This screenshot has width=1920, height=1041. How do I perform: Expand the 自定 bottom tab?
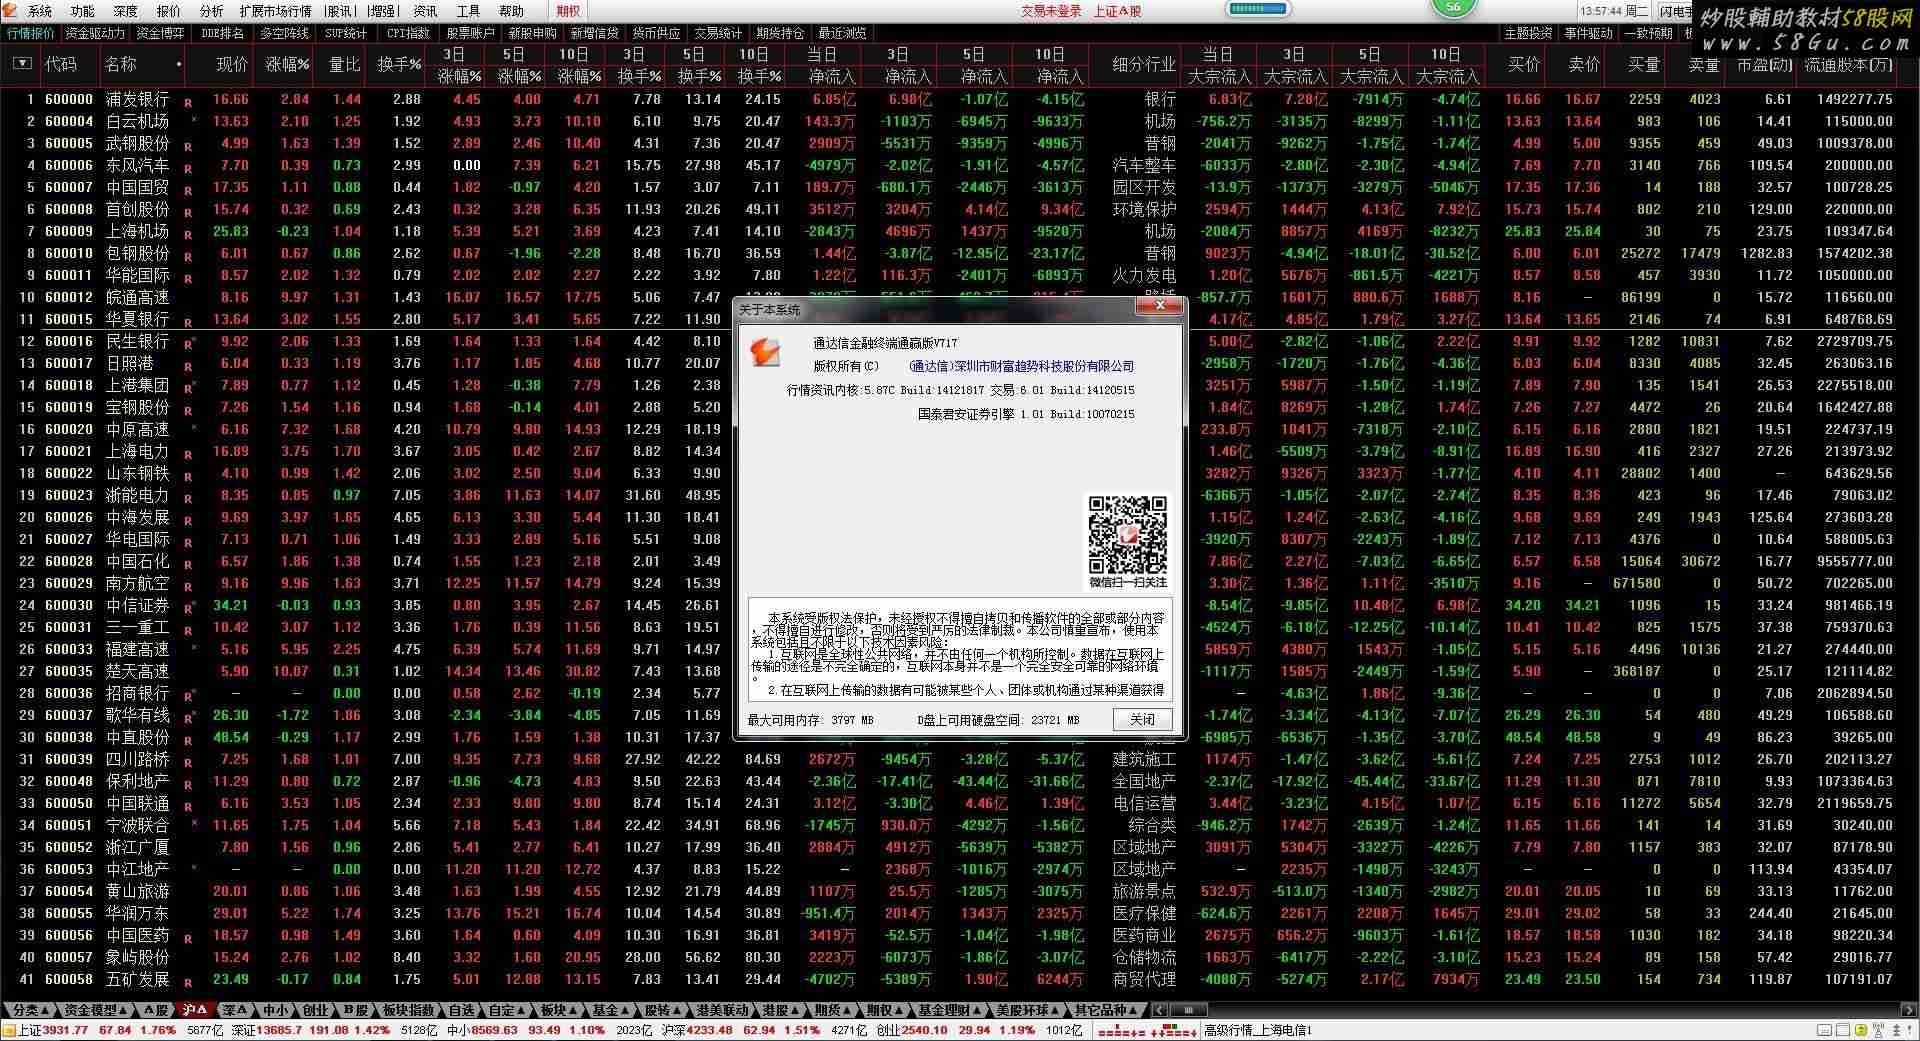point(508,1010)
